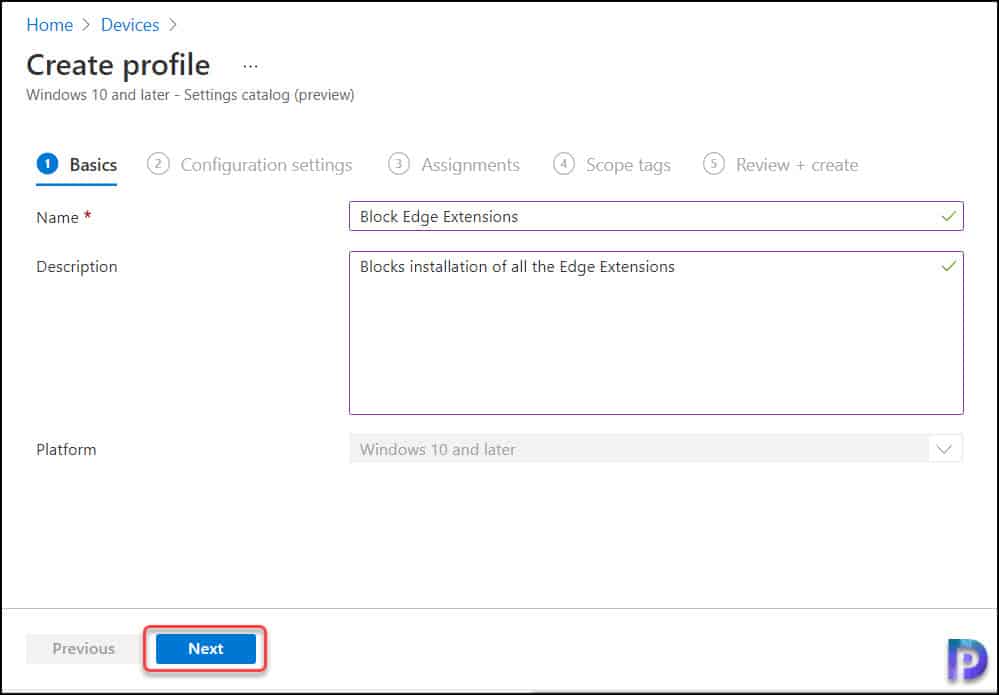The width and height of the screenshot is (999, 695).
Task: Switch to the Configuration settings step
Action: 265,163
